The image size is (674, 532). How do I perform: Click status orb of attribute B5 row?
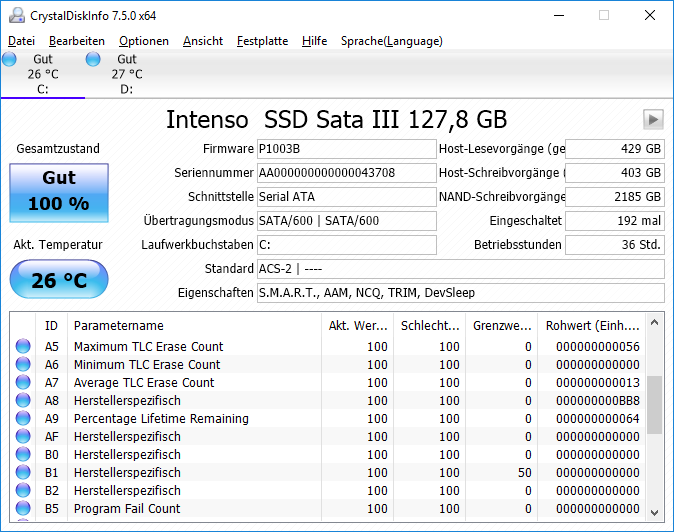(23, 509)
